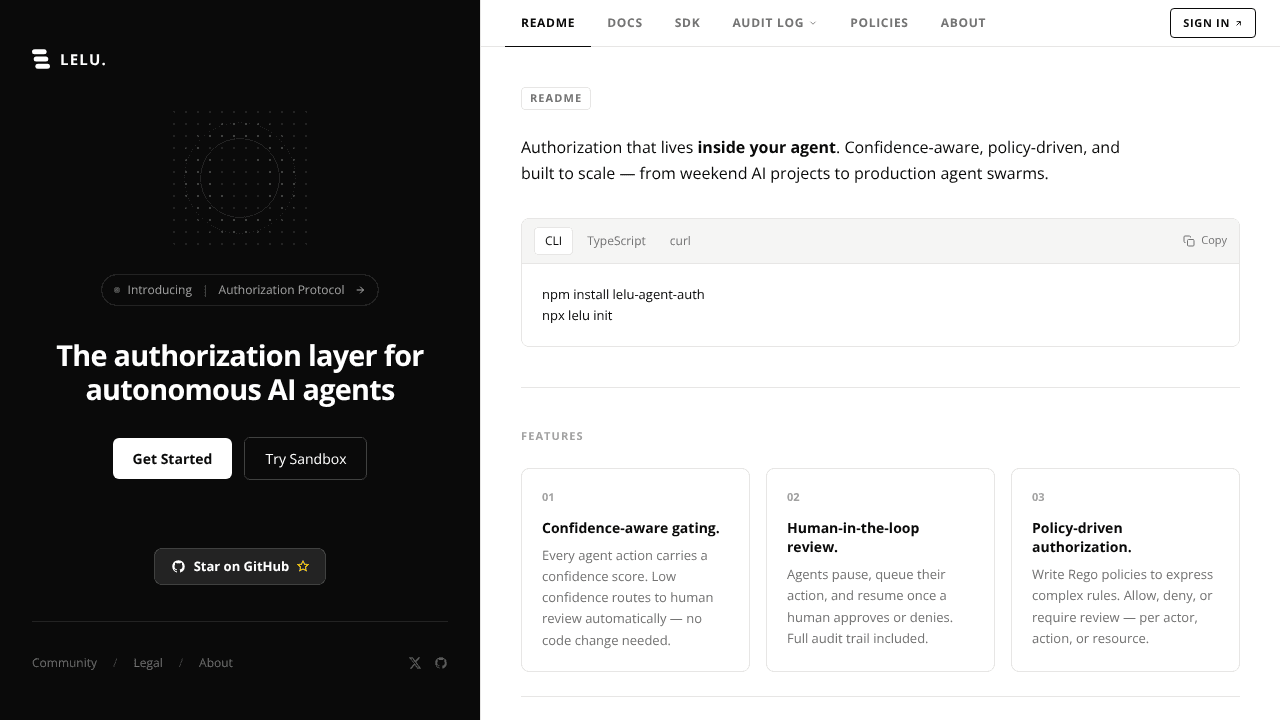Click the LELU logo icon
1280x720 pixels.
tap(41, 59)
